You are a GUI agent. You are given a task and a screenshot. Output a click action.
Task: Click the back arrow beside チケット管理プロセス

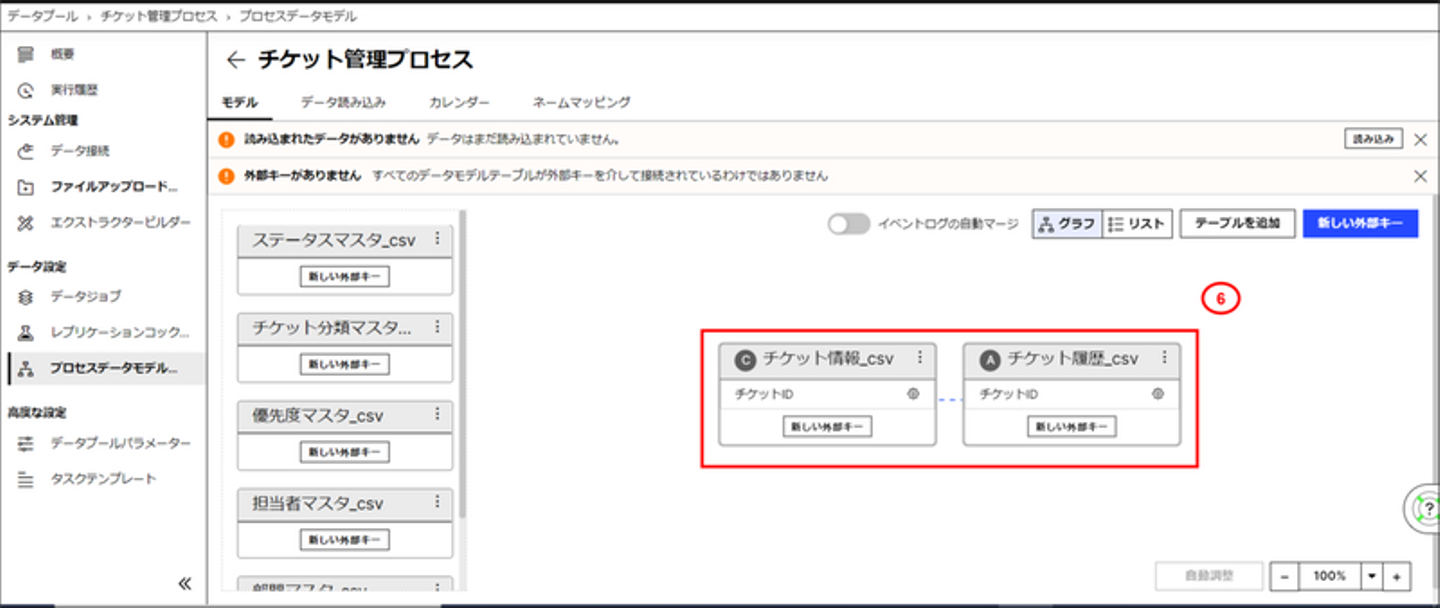tap(235, 60)
